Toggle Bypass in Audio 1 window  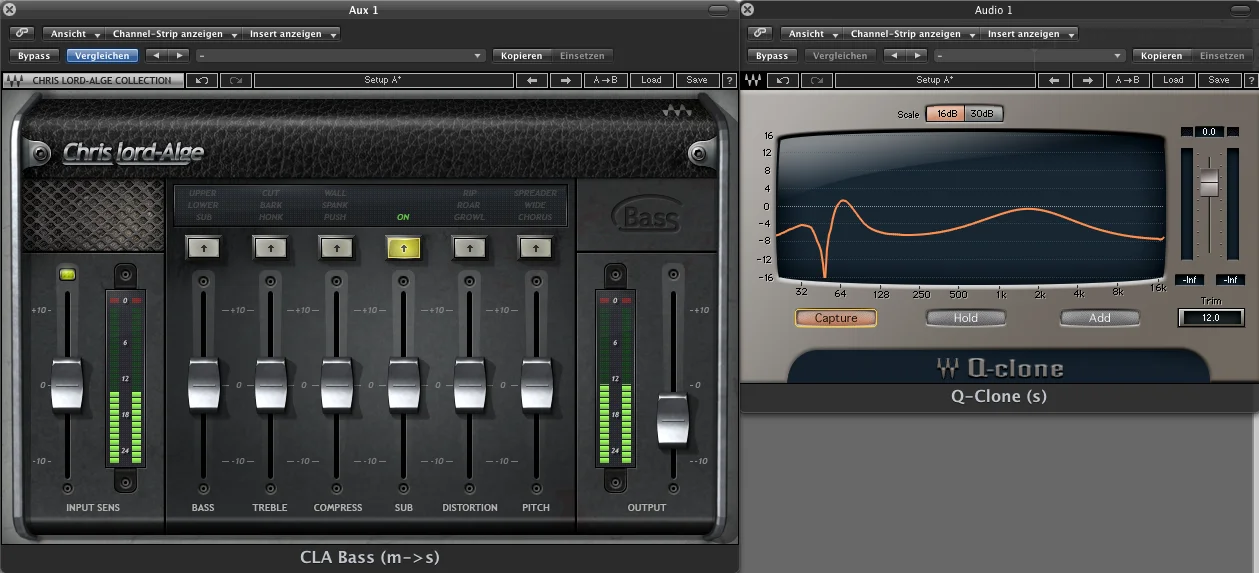(772, 56)
